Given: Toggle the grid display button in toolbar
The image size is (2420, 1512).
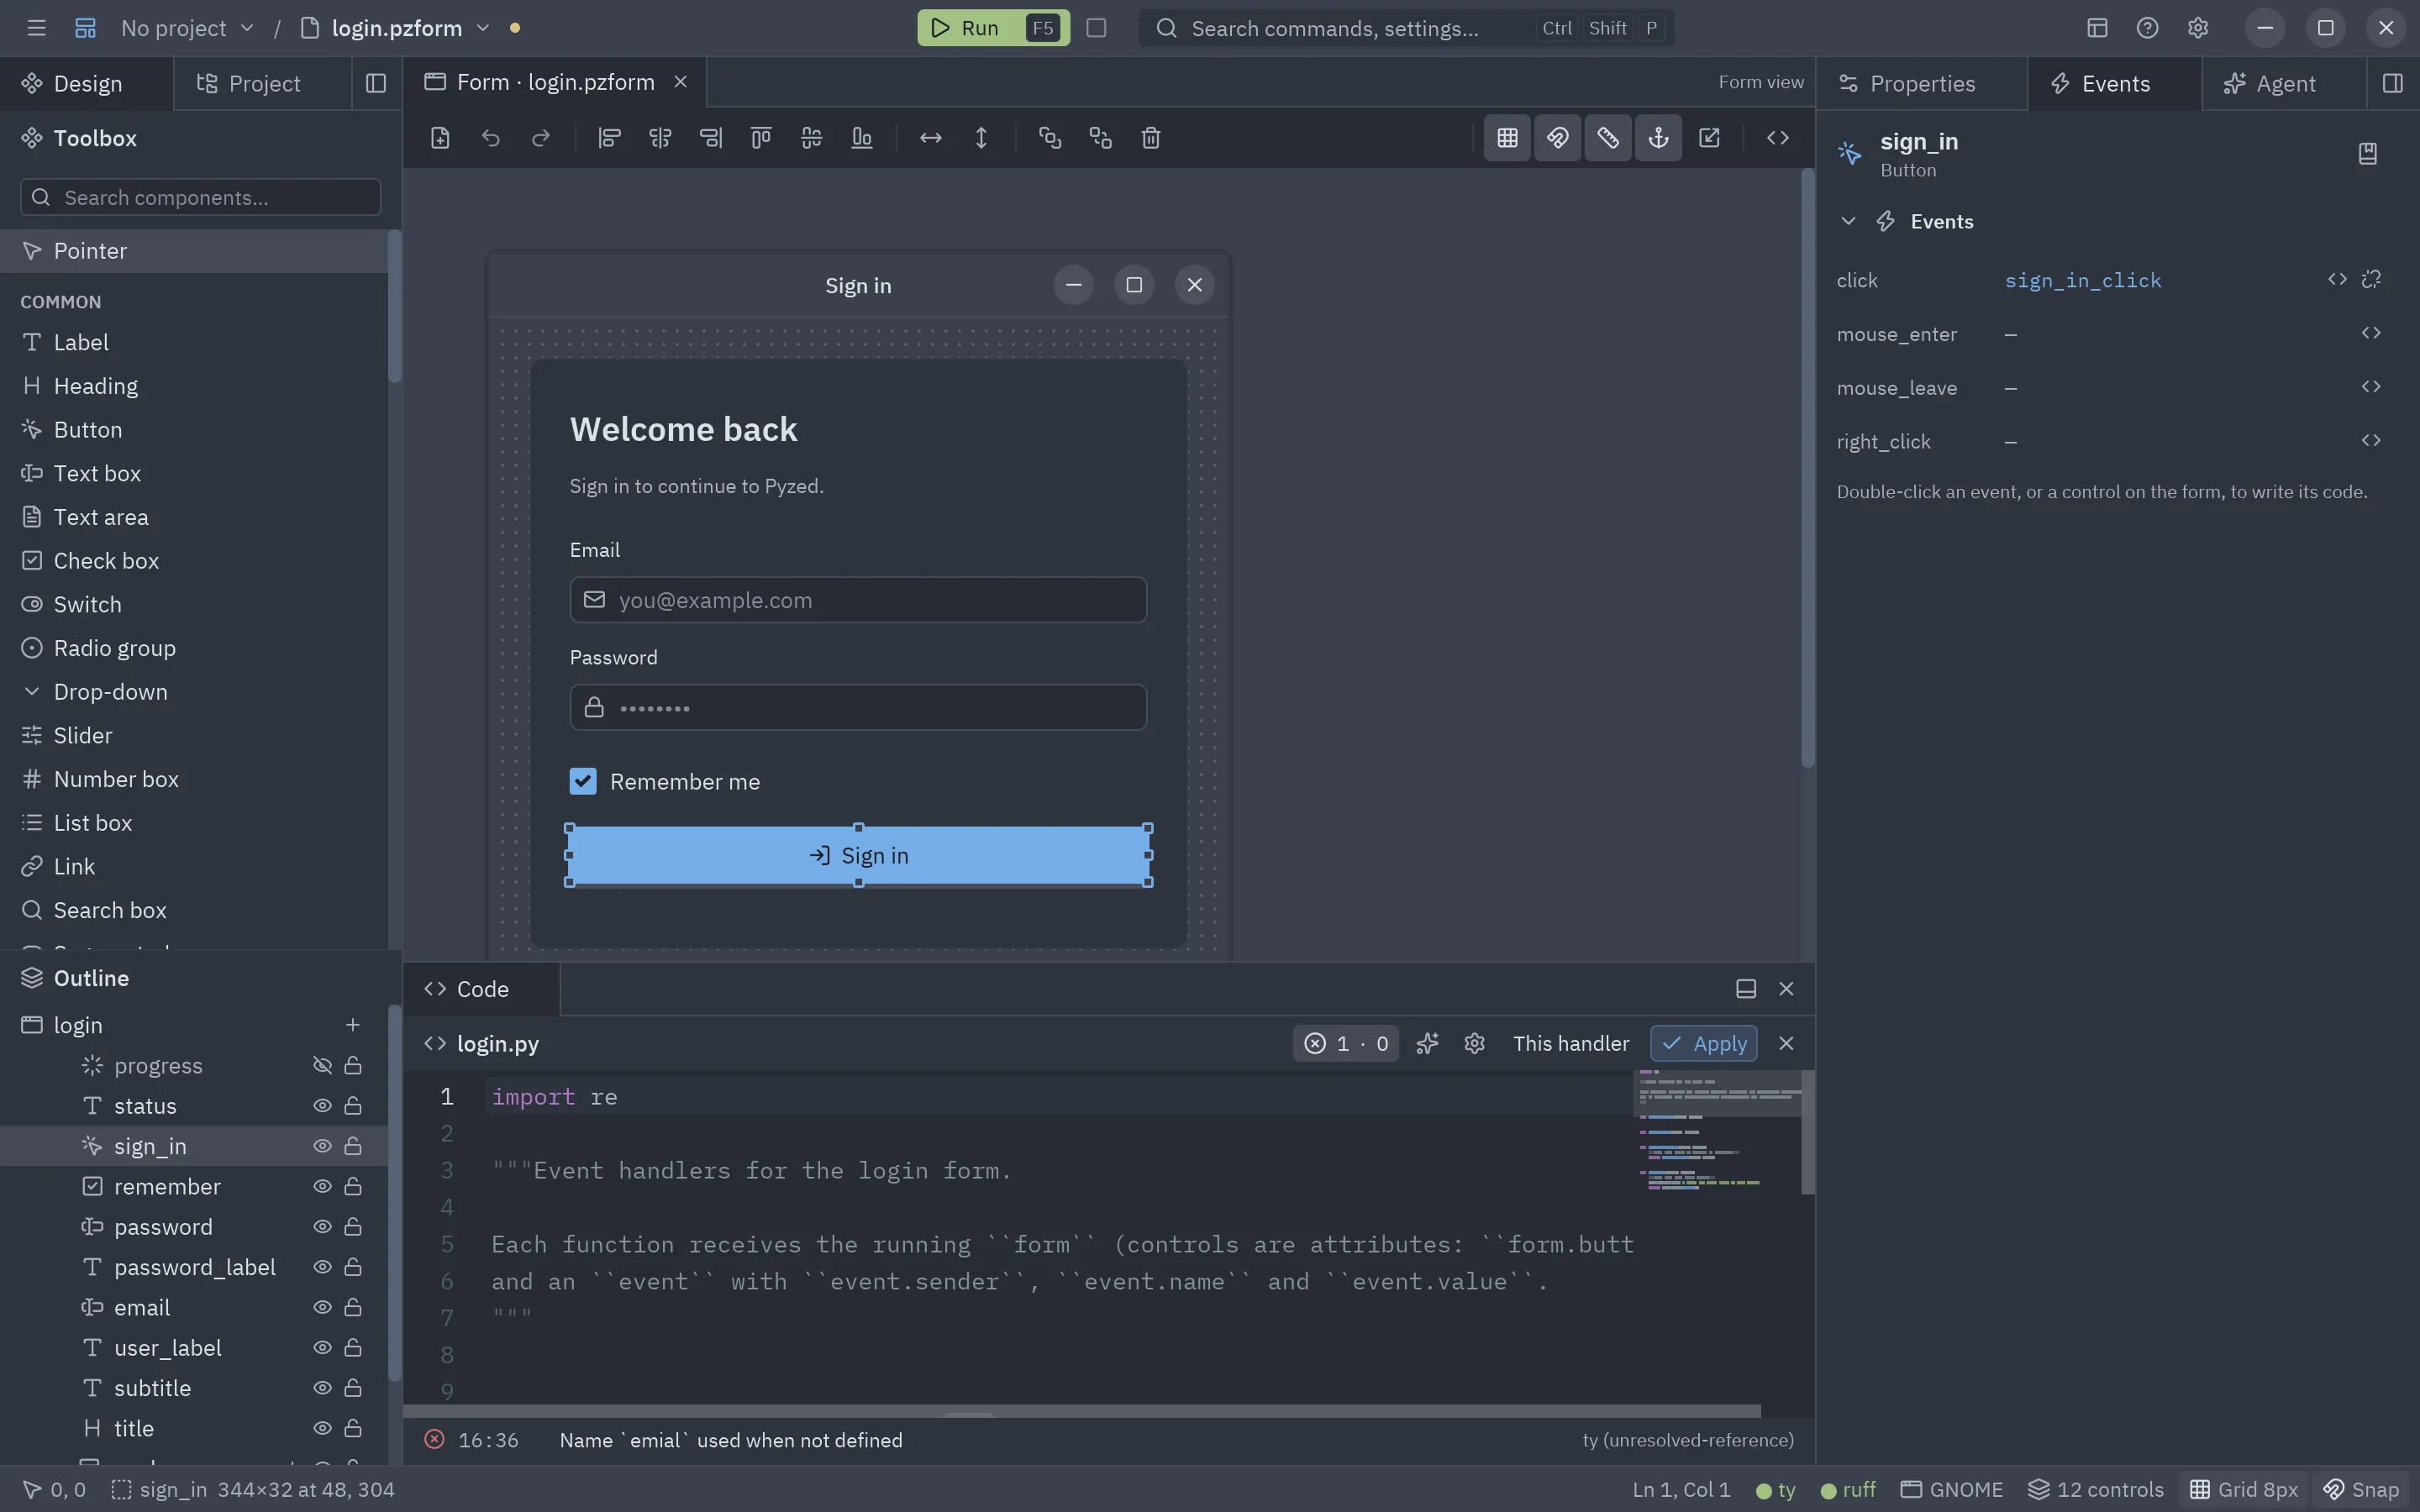Looking at the screenshot, I should (x=1507, y=138).
